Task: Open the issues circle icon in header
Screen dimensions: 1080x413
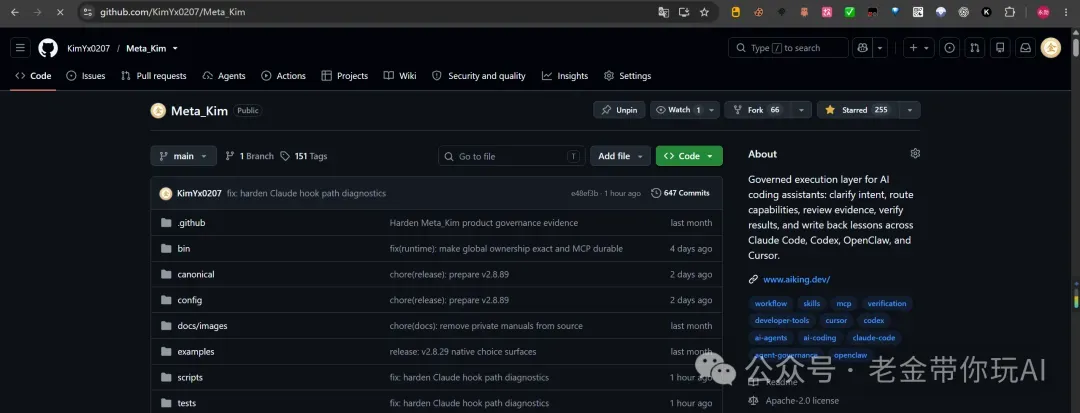Action: pyautogui.click(x=950, y=48)
